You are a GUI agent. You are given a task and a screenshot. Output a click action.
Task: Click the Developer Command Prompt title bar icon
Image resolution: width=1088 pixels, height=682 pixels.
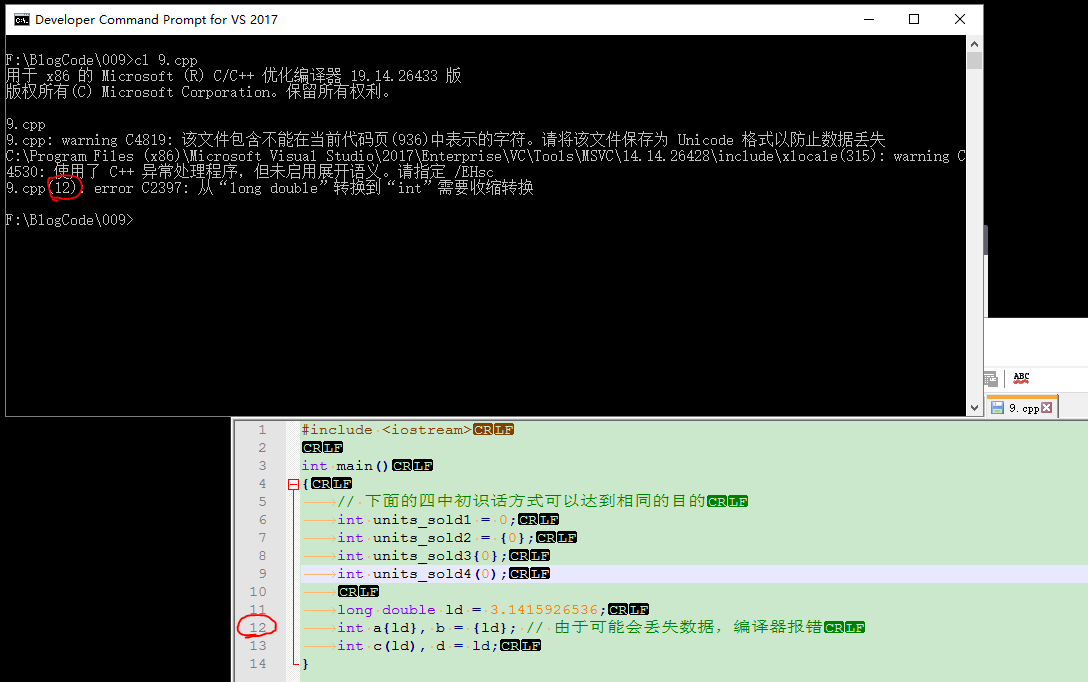(x=22, y=19)
